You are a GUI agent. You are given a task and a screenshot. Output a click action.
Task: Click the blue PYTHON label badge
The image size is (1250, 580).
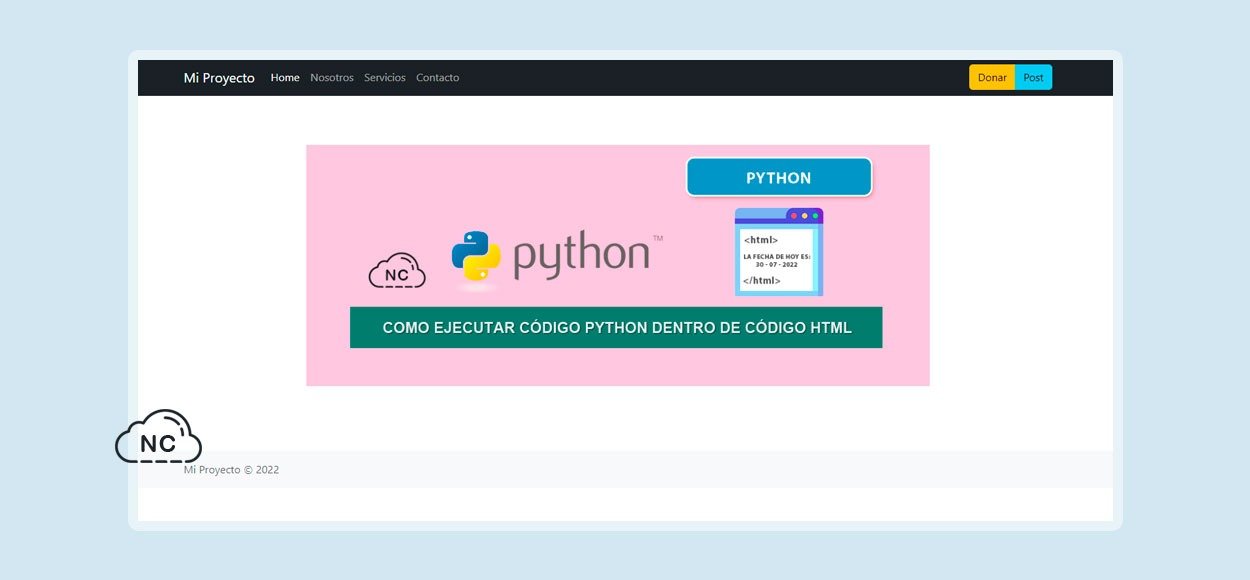pos(779,178)
